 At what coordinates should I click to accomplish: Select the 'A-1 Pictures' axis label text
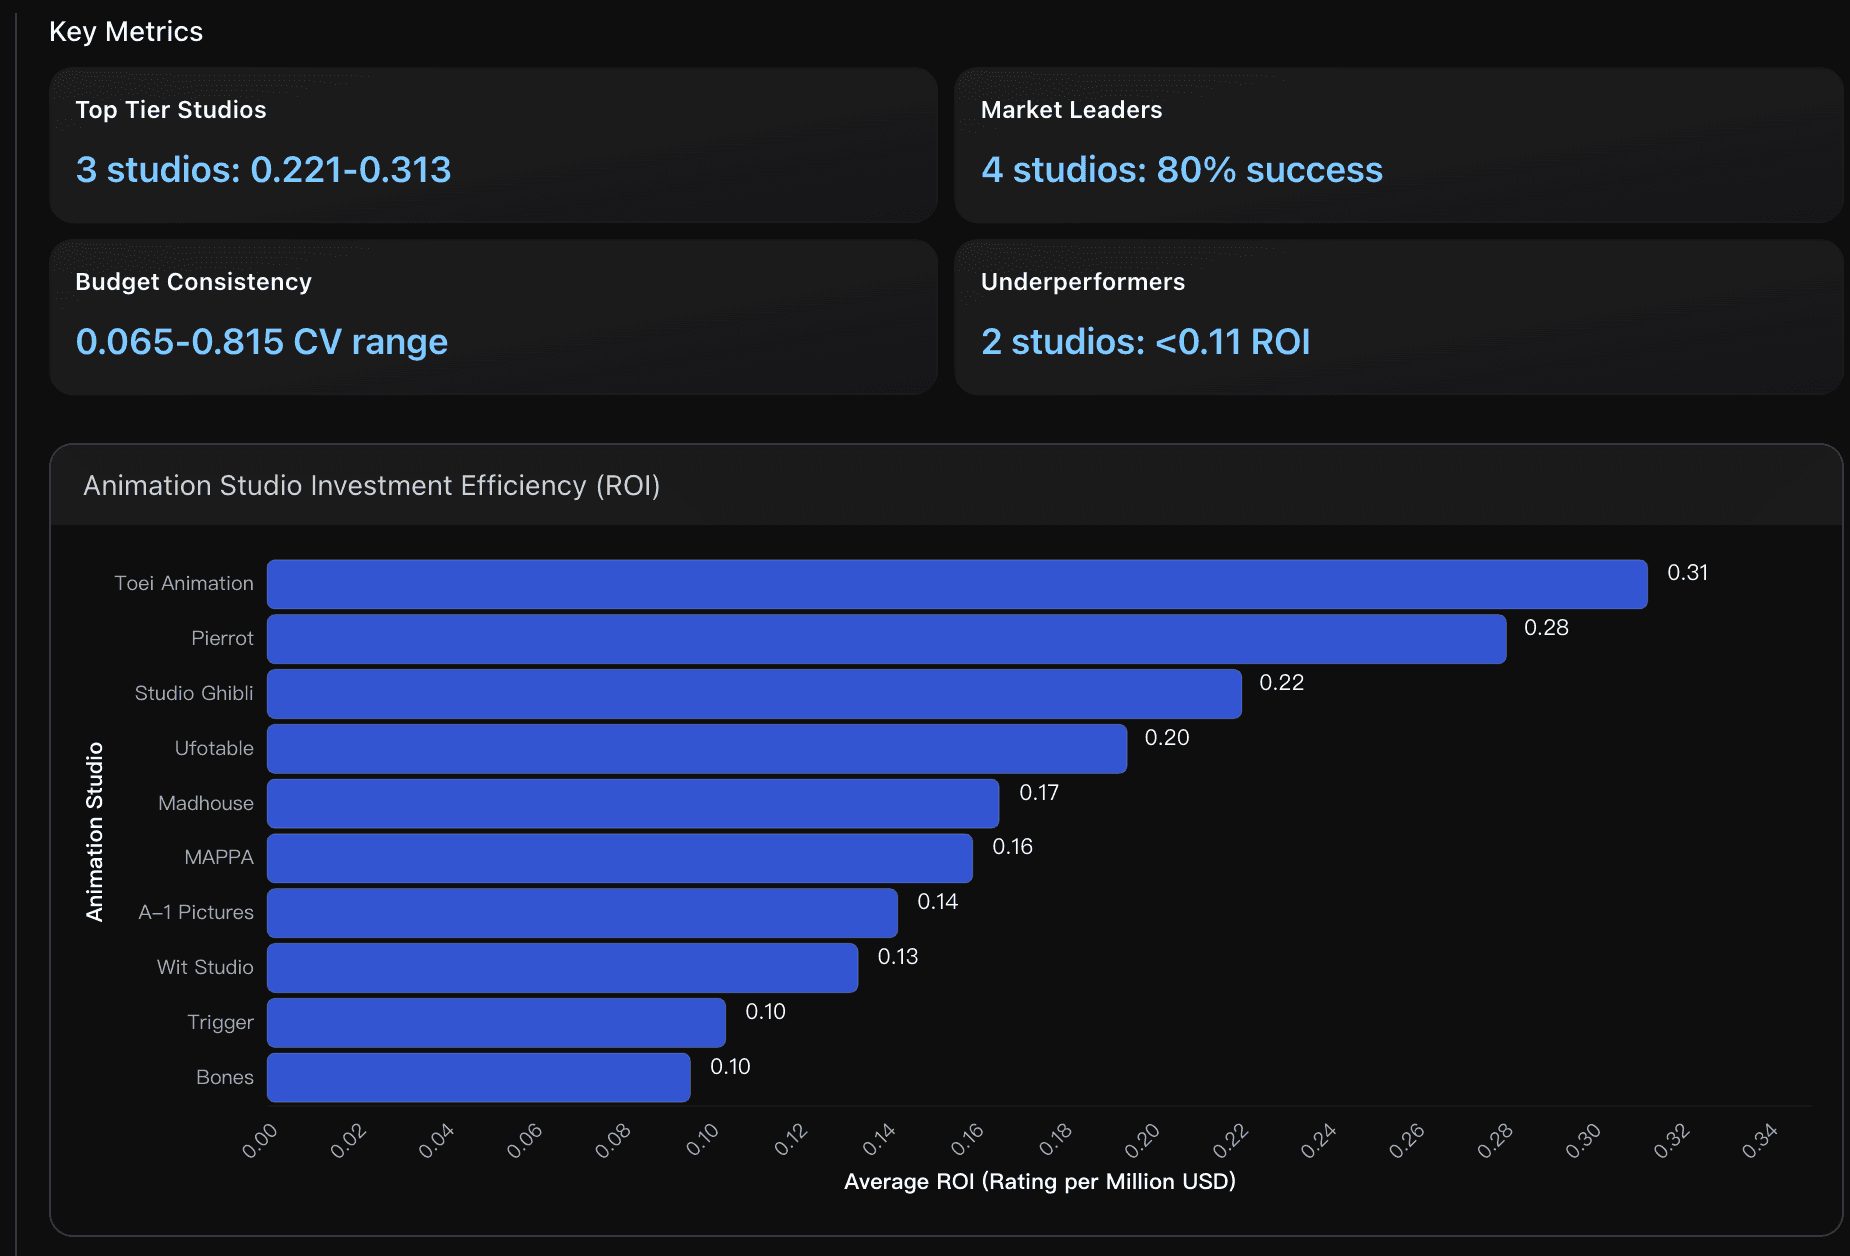(x=196, y=912)
